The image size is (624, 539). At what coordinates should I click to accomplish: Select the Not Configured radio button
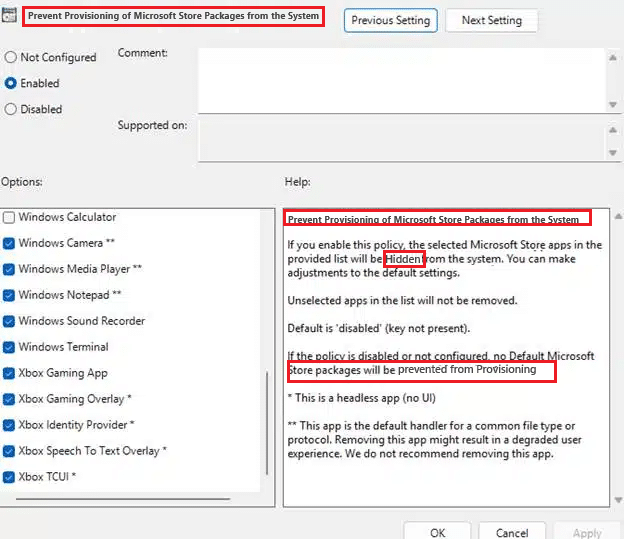coord(10,57)
